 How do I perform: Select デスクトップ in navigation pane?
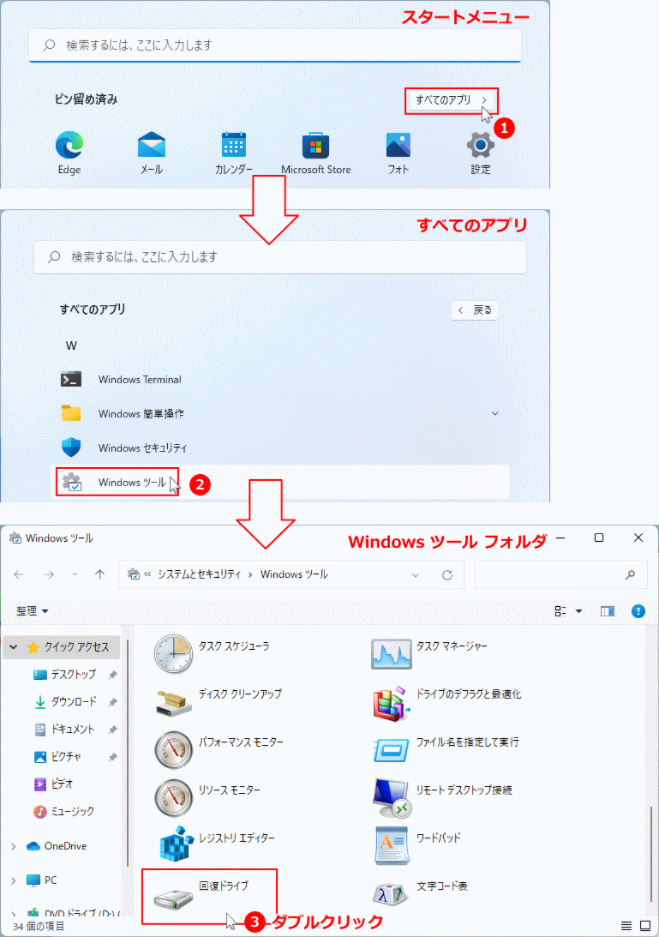point(65,674)
